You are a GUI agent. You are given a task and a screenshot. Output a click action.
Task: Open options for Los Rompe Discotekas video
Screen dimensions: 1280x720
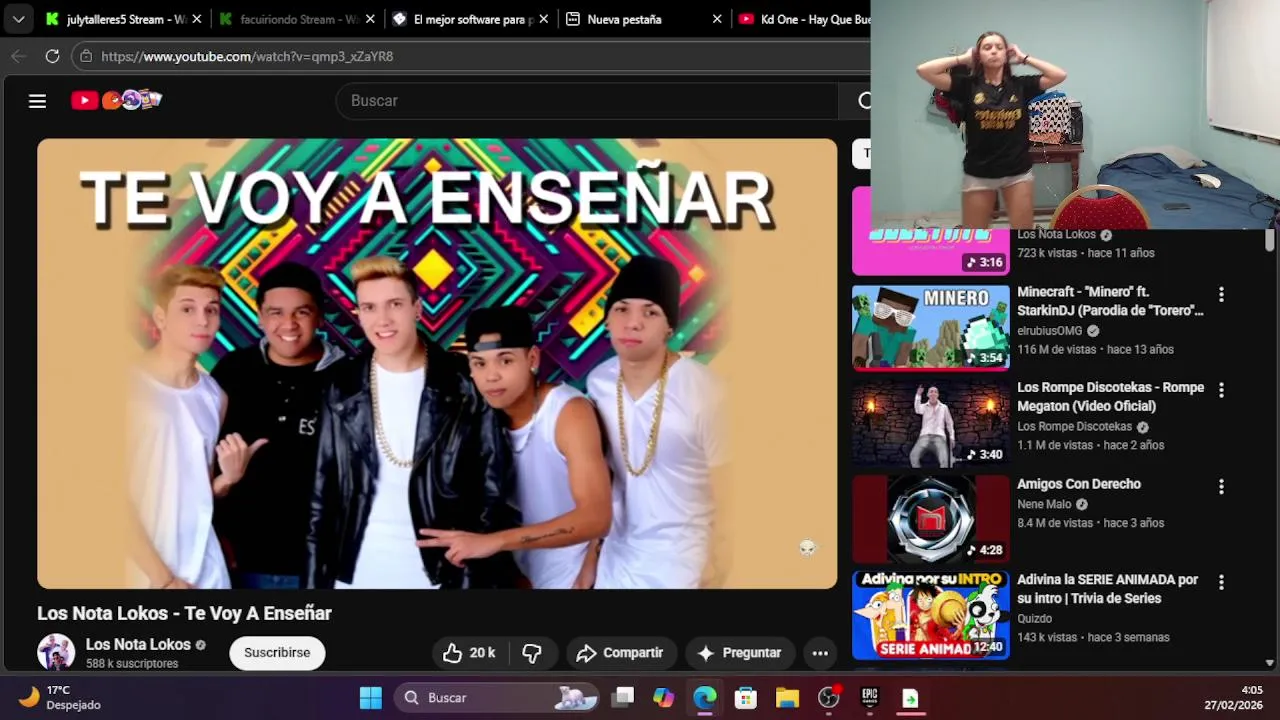pos(1221,390)
